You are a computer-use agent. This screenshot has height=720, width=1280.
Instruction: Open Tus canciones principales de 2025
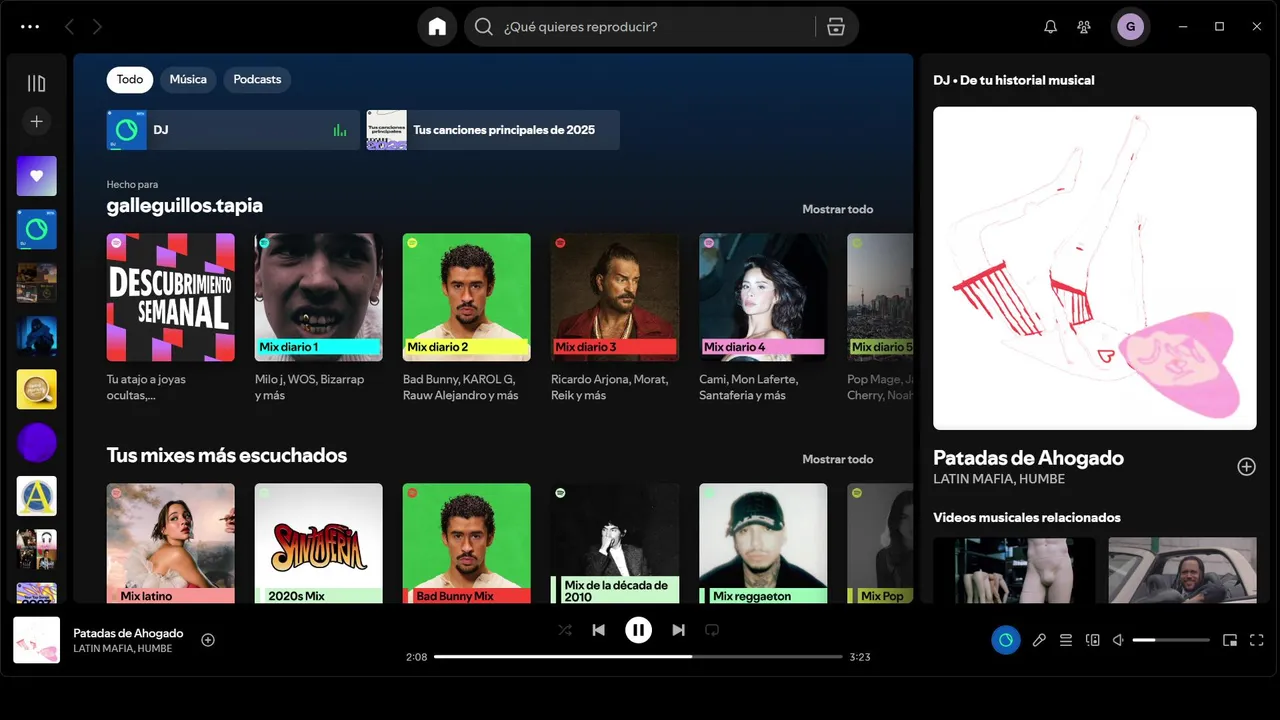[x=493, y=130]
